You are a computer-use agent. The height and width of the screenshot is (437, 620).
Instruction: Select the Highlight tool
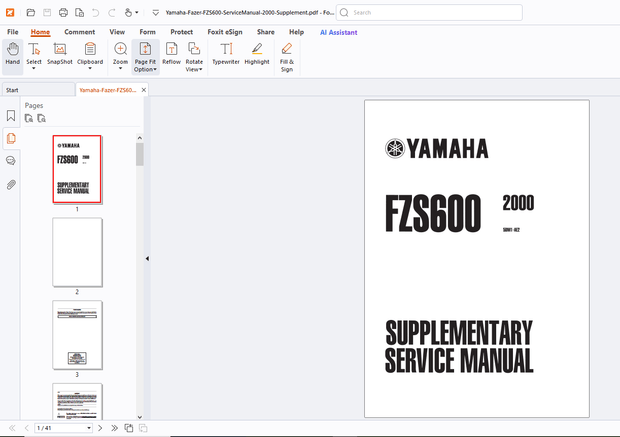pos(257,54)
